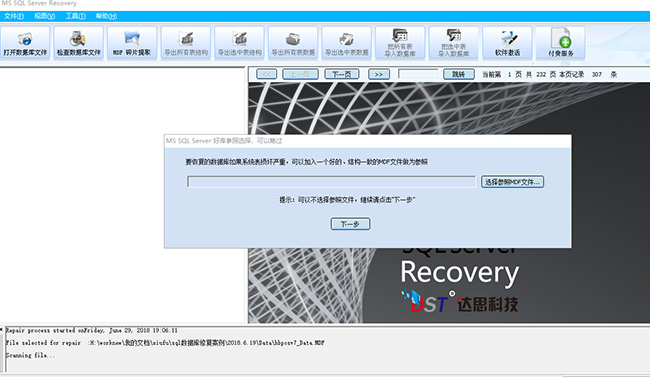Open the 帮助(H) menu
Image resolution: width=650 pixels, height=377 pixels.
[106, 16]
